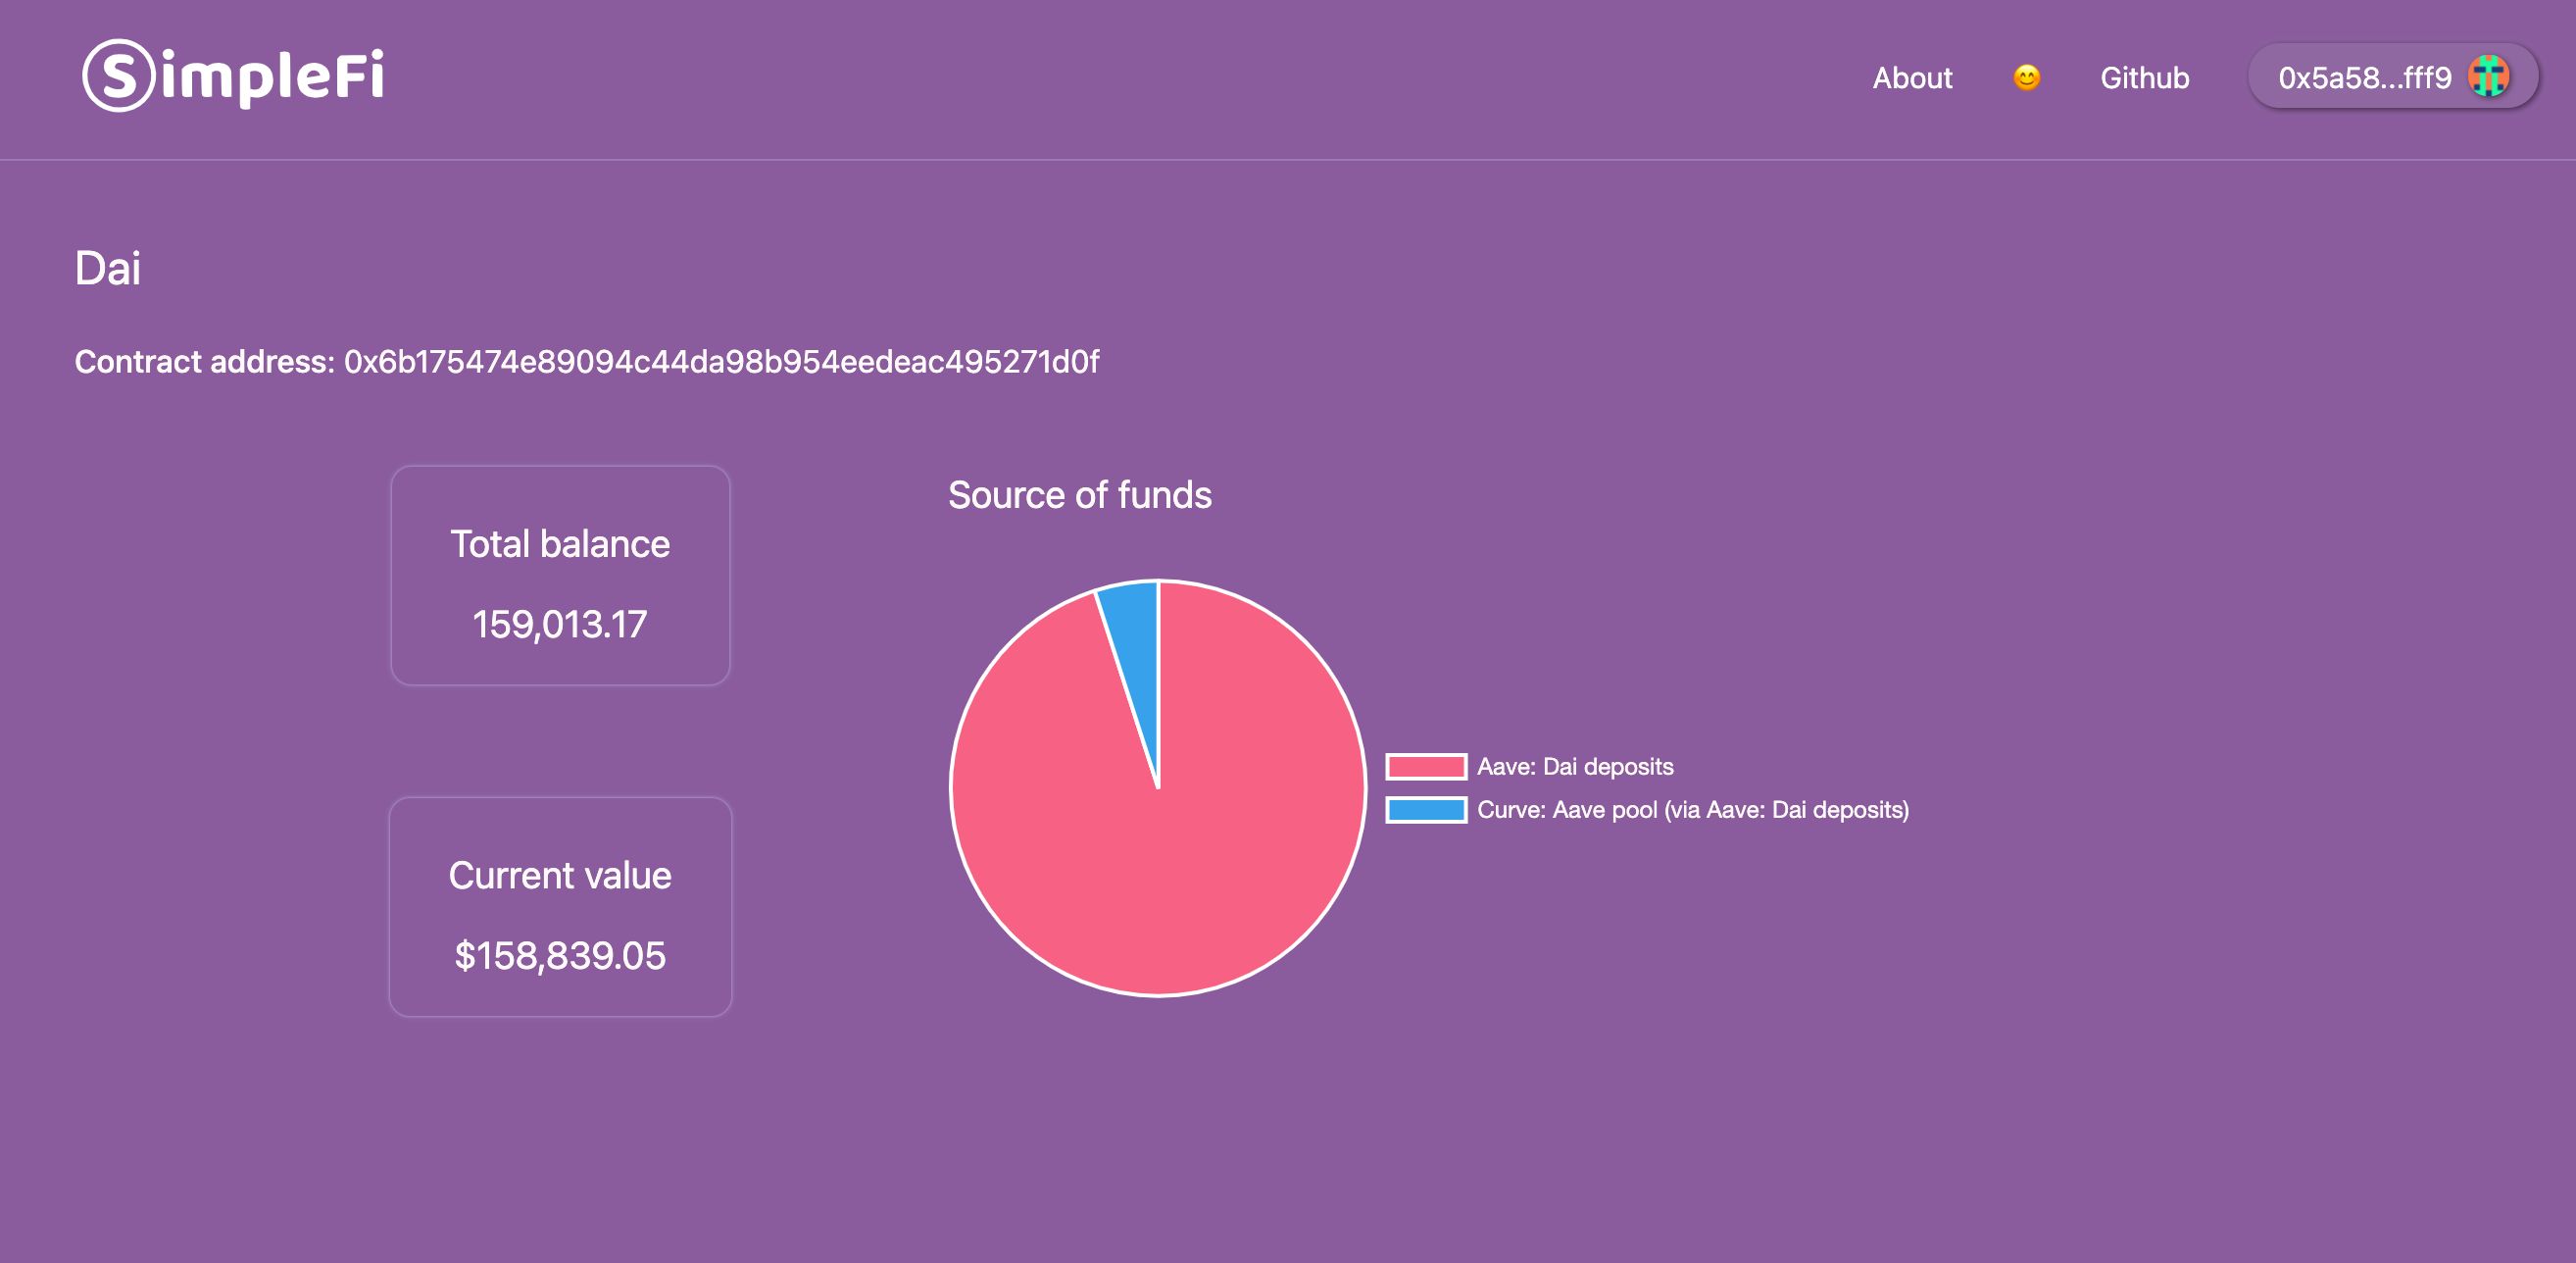Click the Aave: Dai deposits legend label
Image resolution: width=2576 pixels, height=1263 pixels.
(1575, 767)
